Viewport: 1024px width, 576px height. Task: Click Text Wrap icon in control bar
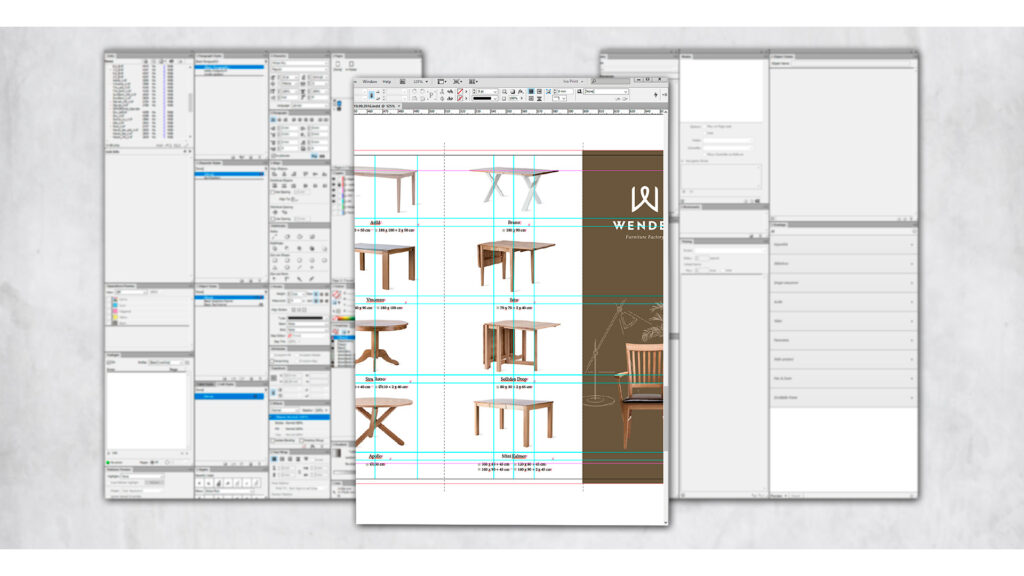[531, 91]
